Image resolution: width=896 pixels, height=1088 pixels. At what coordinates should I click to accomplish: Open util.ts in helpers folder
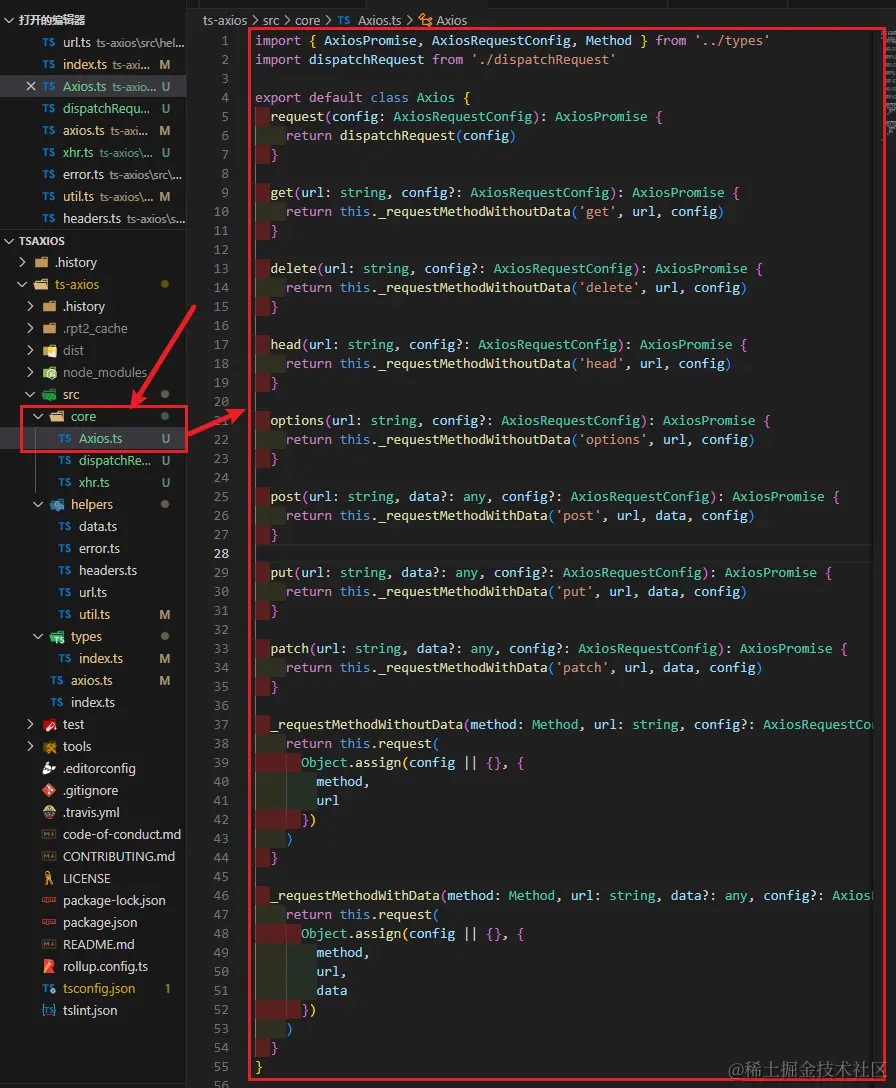(x=93, y=615)
